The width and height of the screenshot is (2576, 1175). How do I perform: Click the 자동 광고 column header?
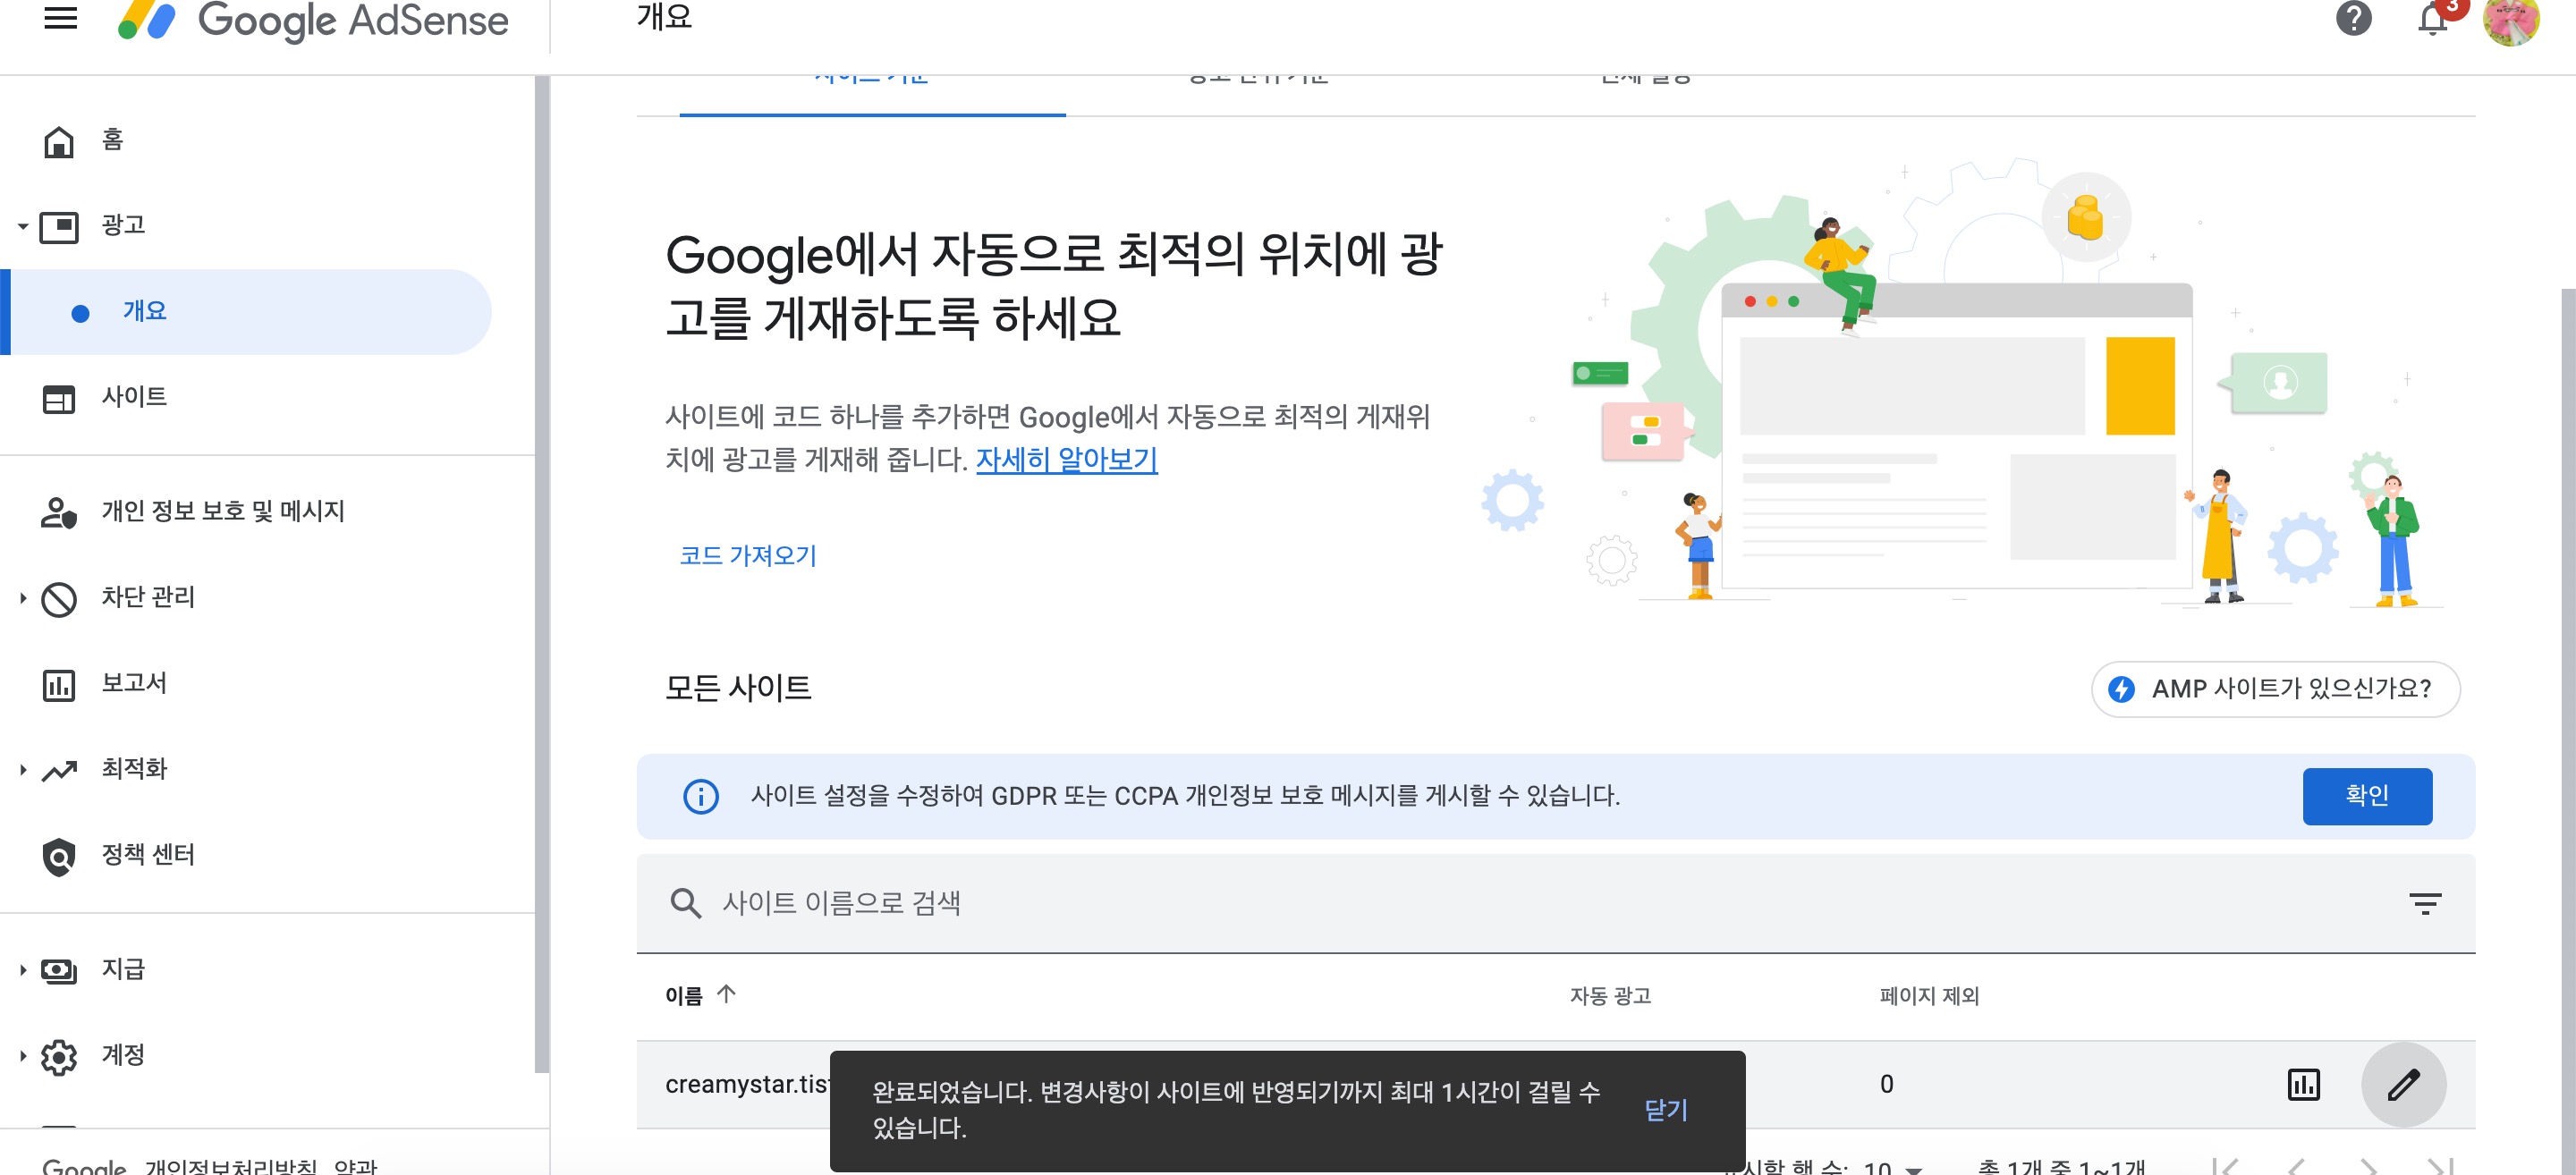tap(1609, 995)
